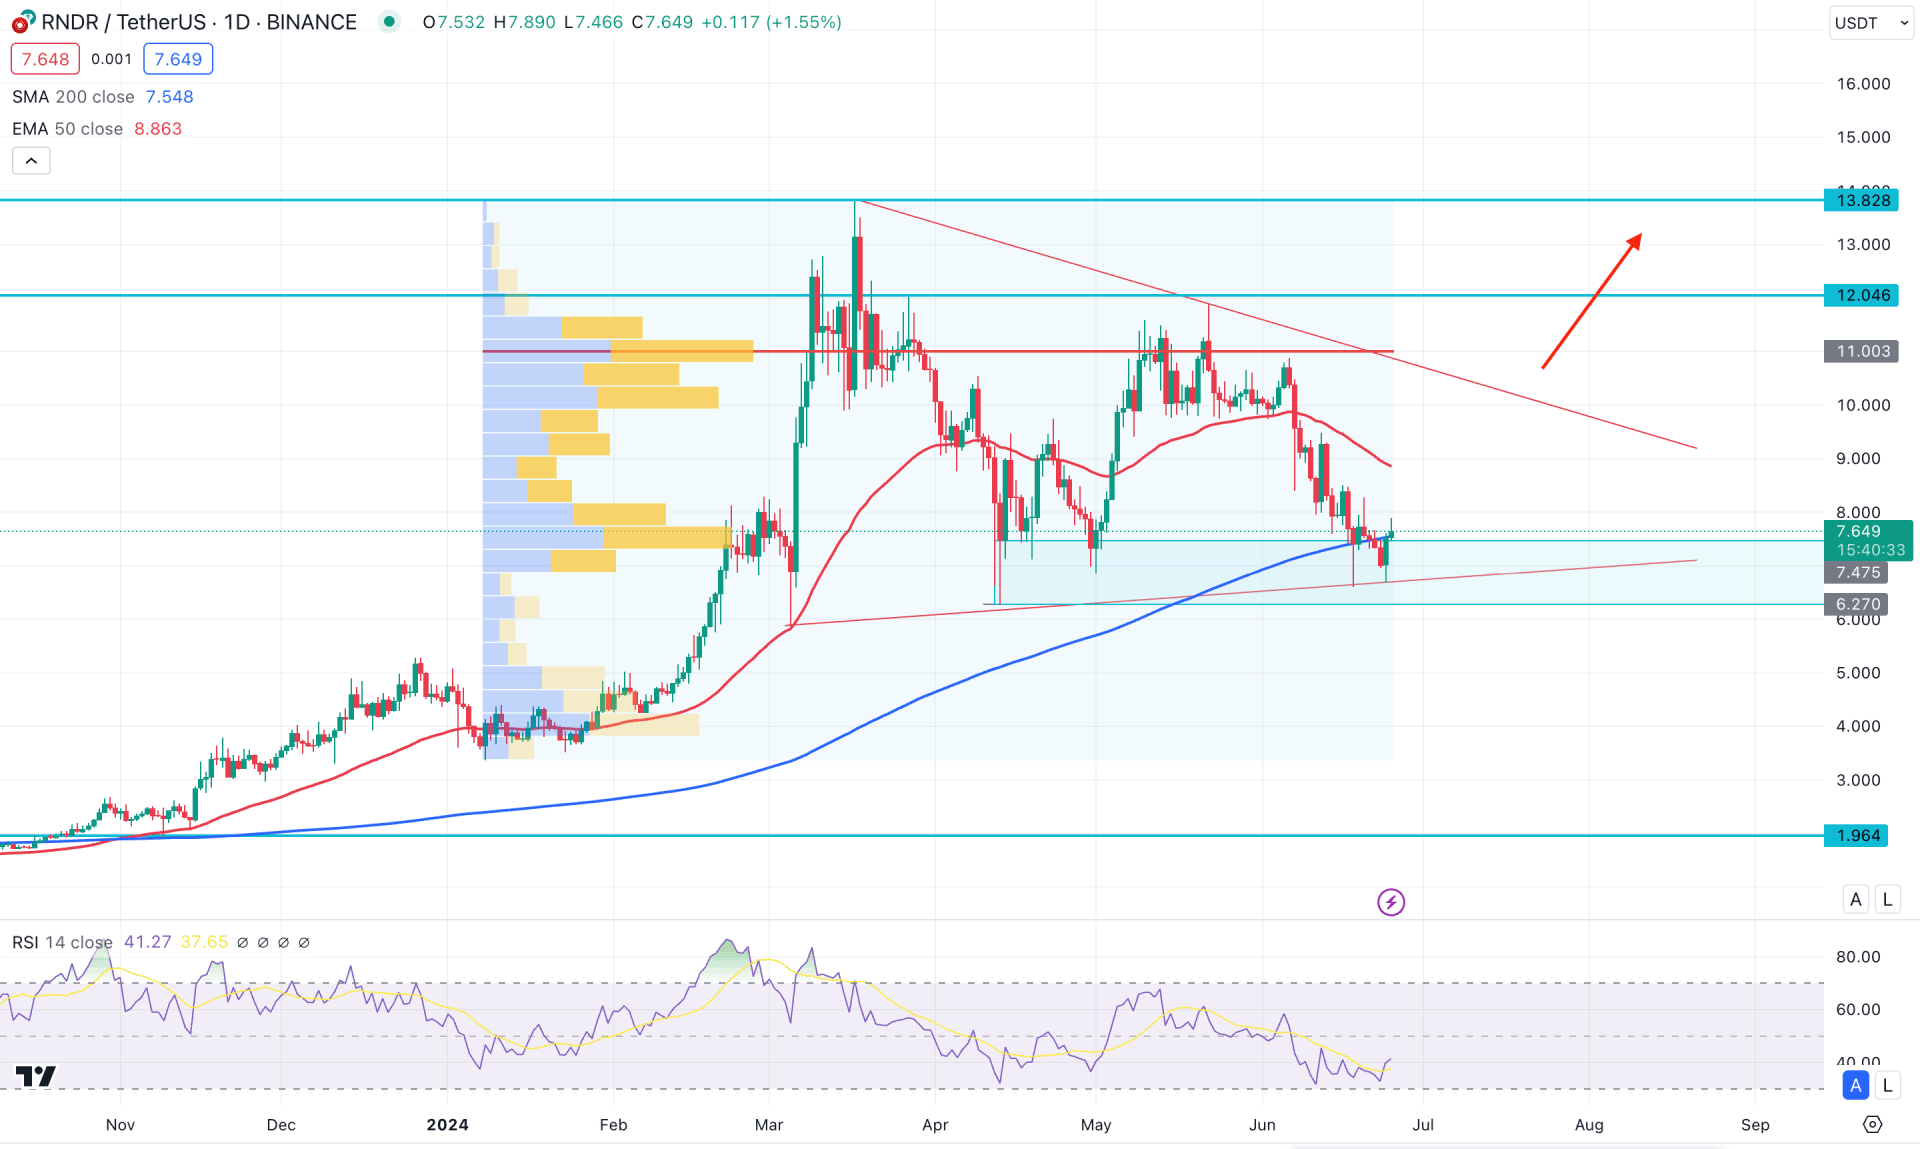Toggle auto scale A on RSI pane
The width and height of the screenshot is (1920, 1149).
pos(1856,1085)
